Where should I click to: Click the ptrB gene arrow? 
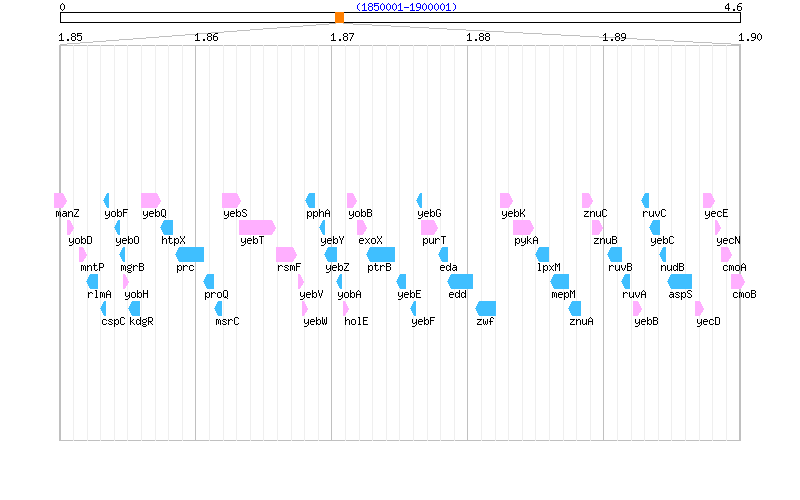coord(381,254)
